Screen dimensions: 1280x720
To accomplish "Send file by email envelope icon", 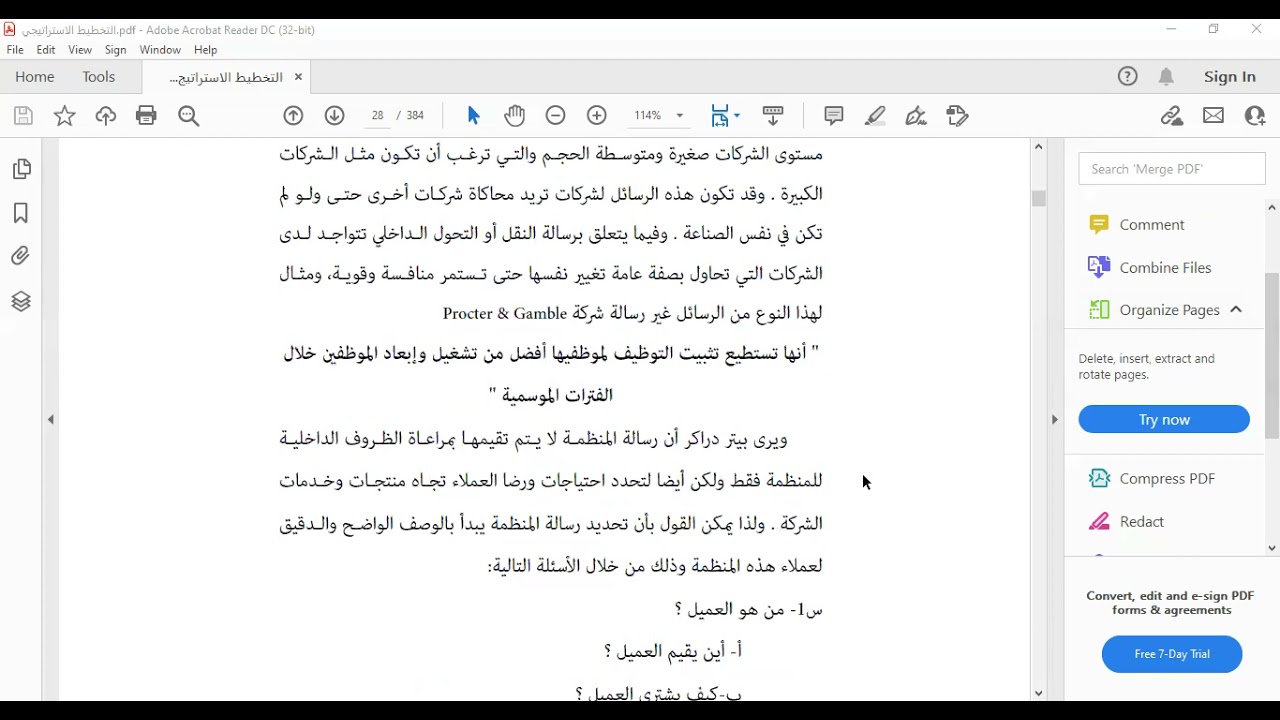I will (1214, 116).
